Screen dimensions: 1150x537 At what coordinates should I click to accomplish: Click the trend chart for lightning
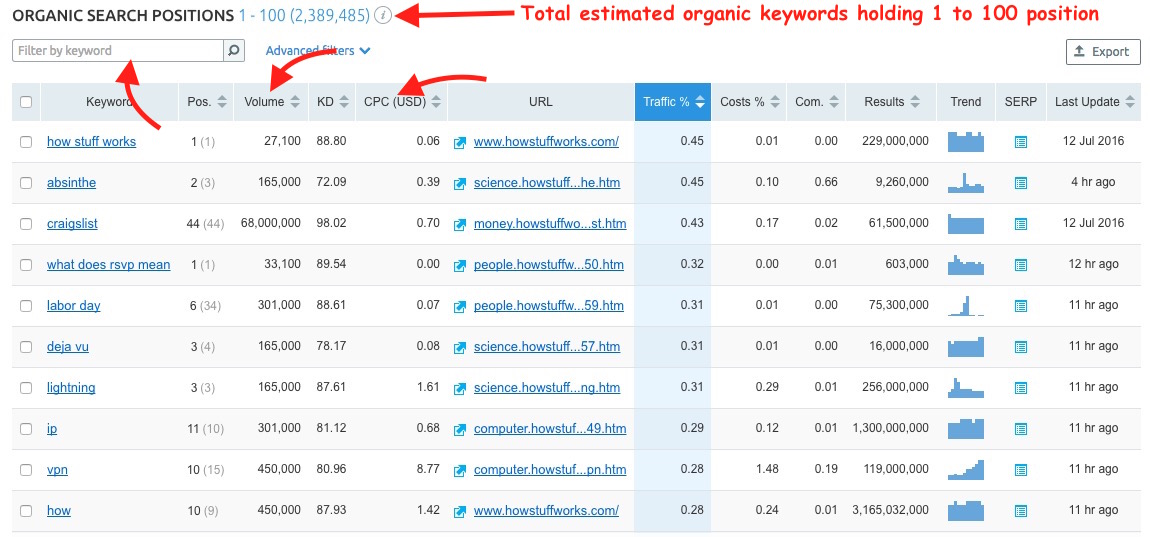(x=965, y=387)
